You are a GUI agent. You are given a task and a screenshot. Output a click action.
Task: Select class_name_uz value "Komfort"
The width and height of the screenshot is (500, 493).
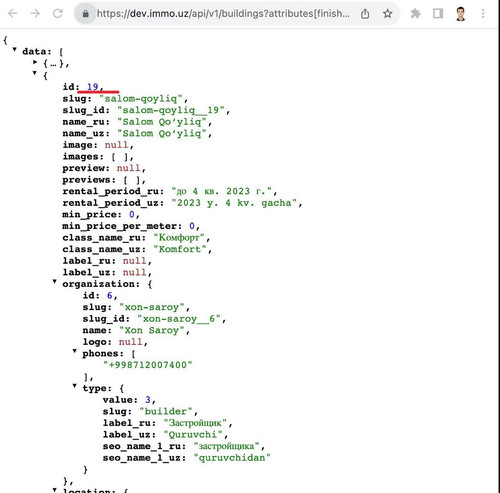click(180, 249)
